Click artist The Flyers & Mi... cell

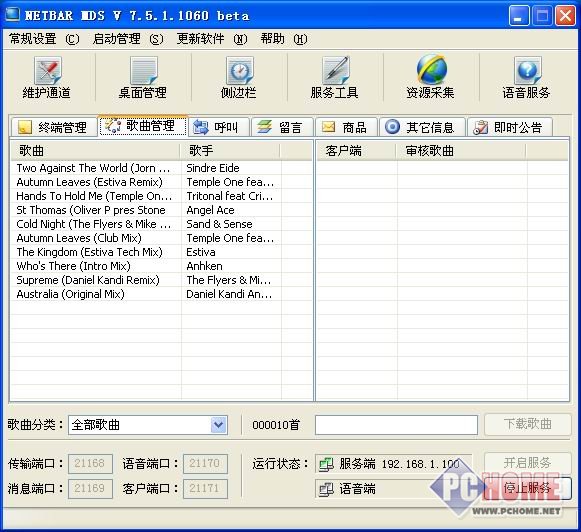229,280
